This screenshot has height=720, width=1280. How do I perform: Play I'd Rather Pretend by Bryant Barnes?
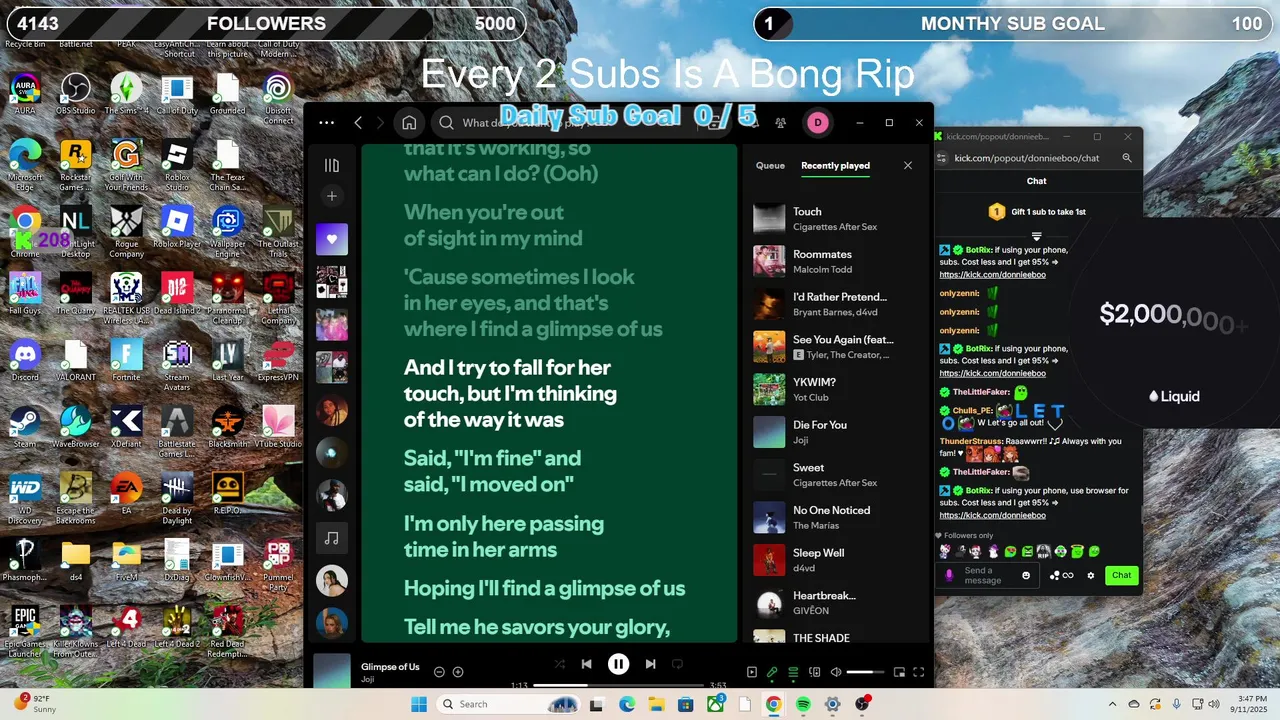pyautogui.click(x=838, y=304)
